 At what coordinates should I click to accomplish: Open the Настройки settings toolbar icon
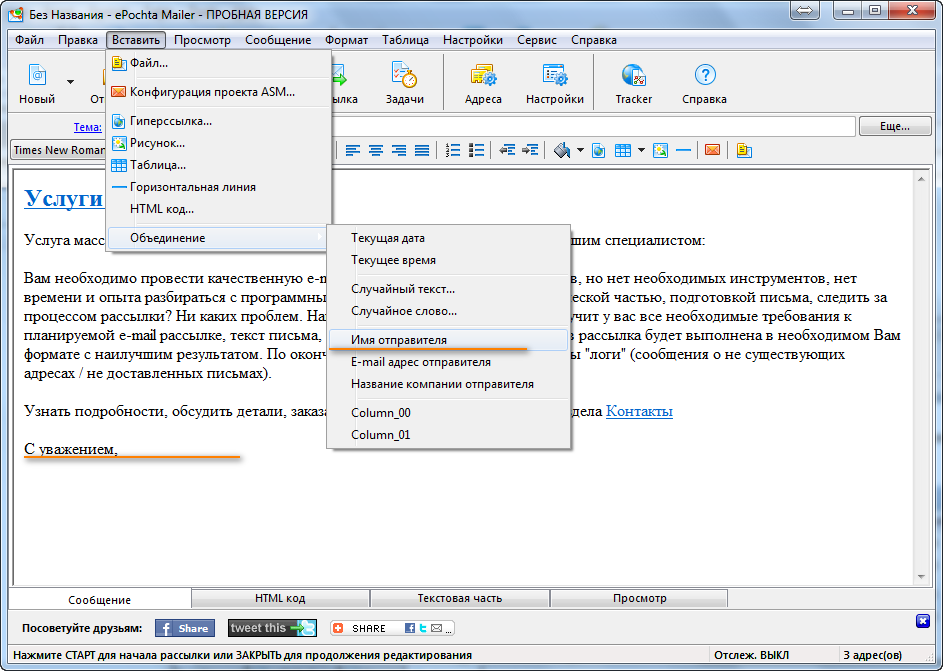pos(554,75)
